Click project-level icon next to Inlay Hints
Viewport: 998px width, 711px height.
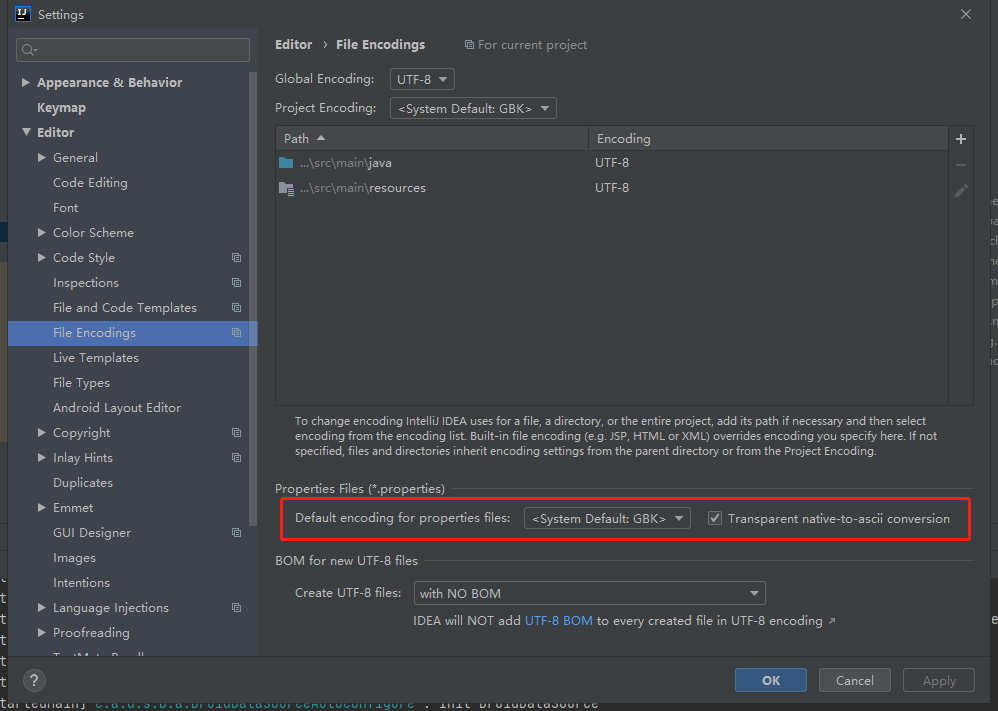236,458
